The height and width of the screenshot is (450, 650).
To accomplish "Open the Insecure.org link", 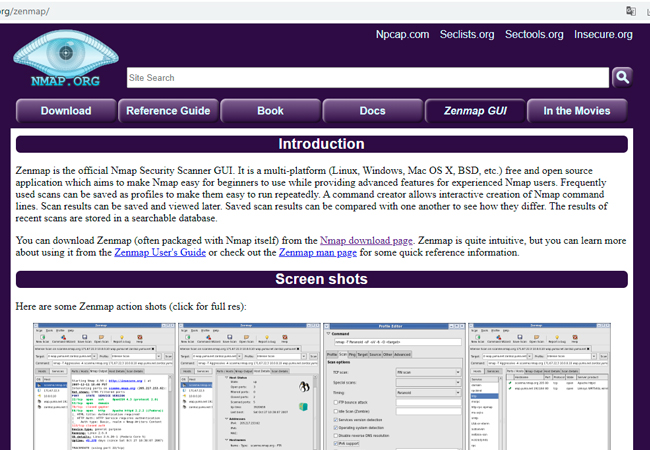I will coord(603,34).
